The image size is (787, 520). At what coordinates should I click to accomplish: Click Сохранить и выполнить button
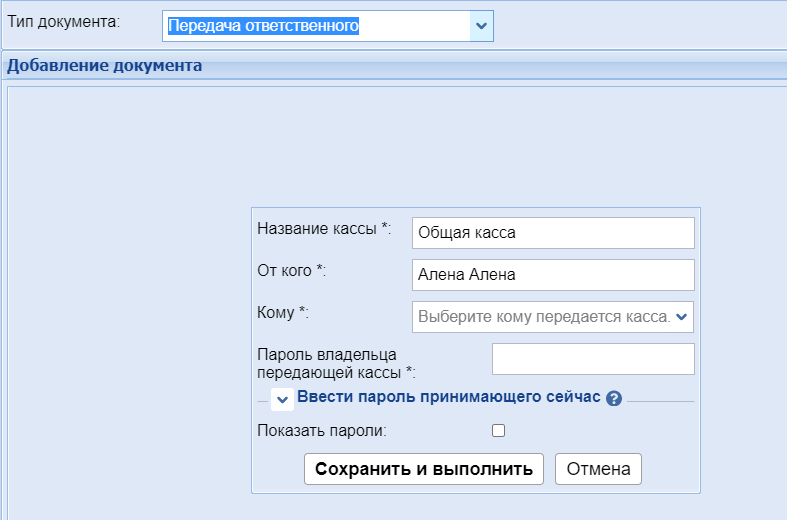point(424,469)
